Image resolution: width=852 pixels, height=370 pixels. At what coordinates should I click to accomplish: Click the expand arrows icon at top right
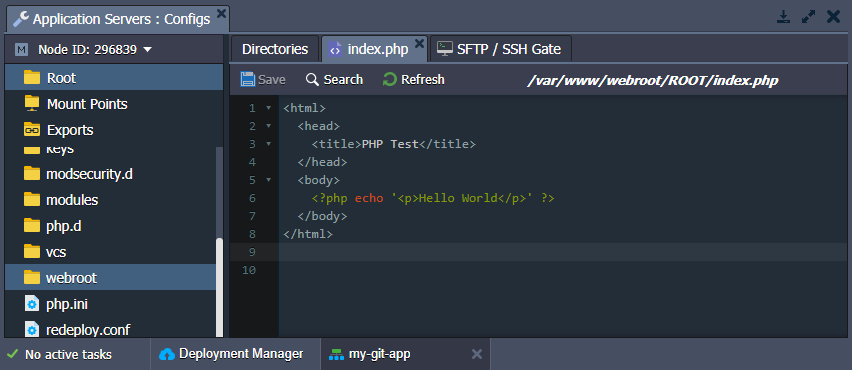(808, 17)
